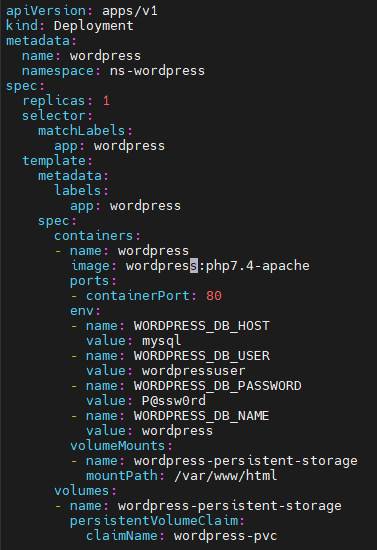Click the replicas number 1

(106, 101)
